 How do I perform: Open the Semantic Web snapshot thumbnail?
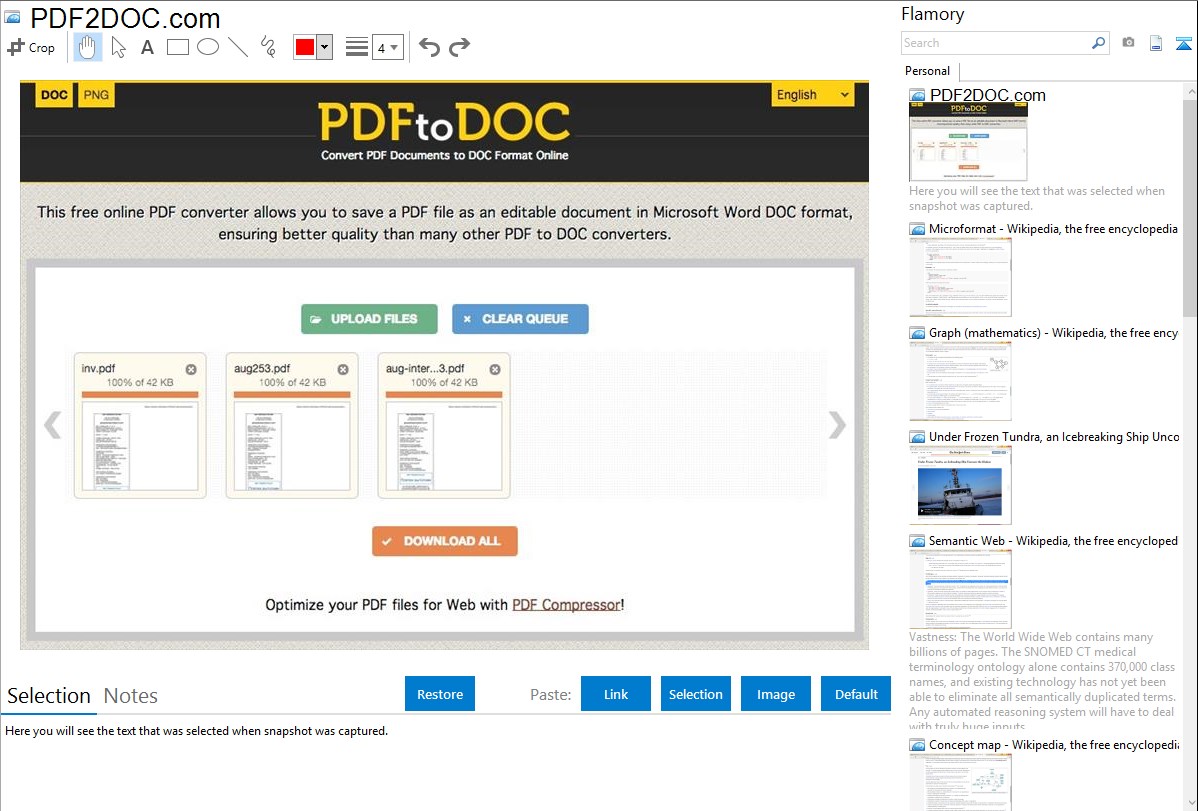pyautogui.click(x=960, y=589)
